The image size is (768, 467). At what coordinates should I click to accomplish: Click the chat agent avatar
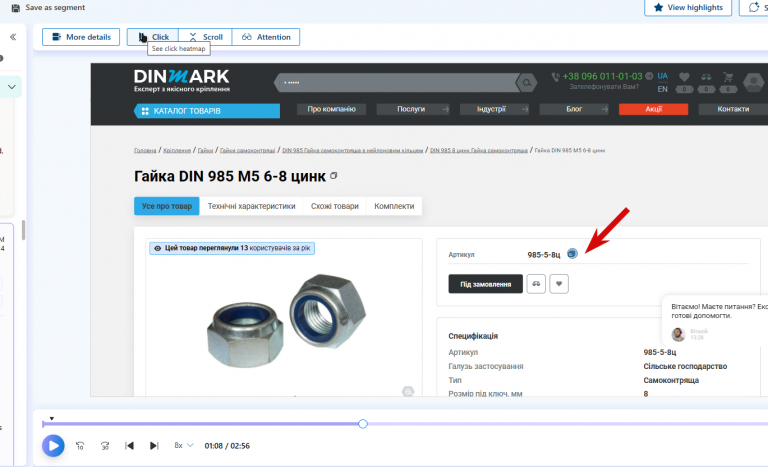678,335
